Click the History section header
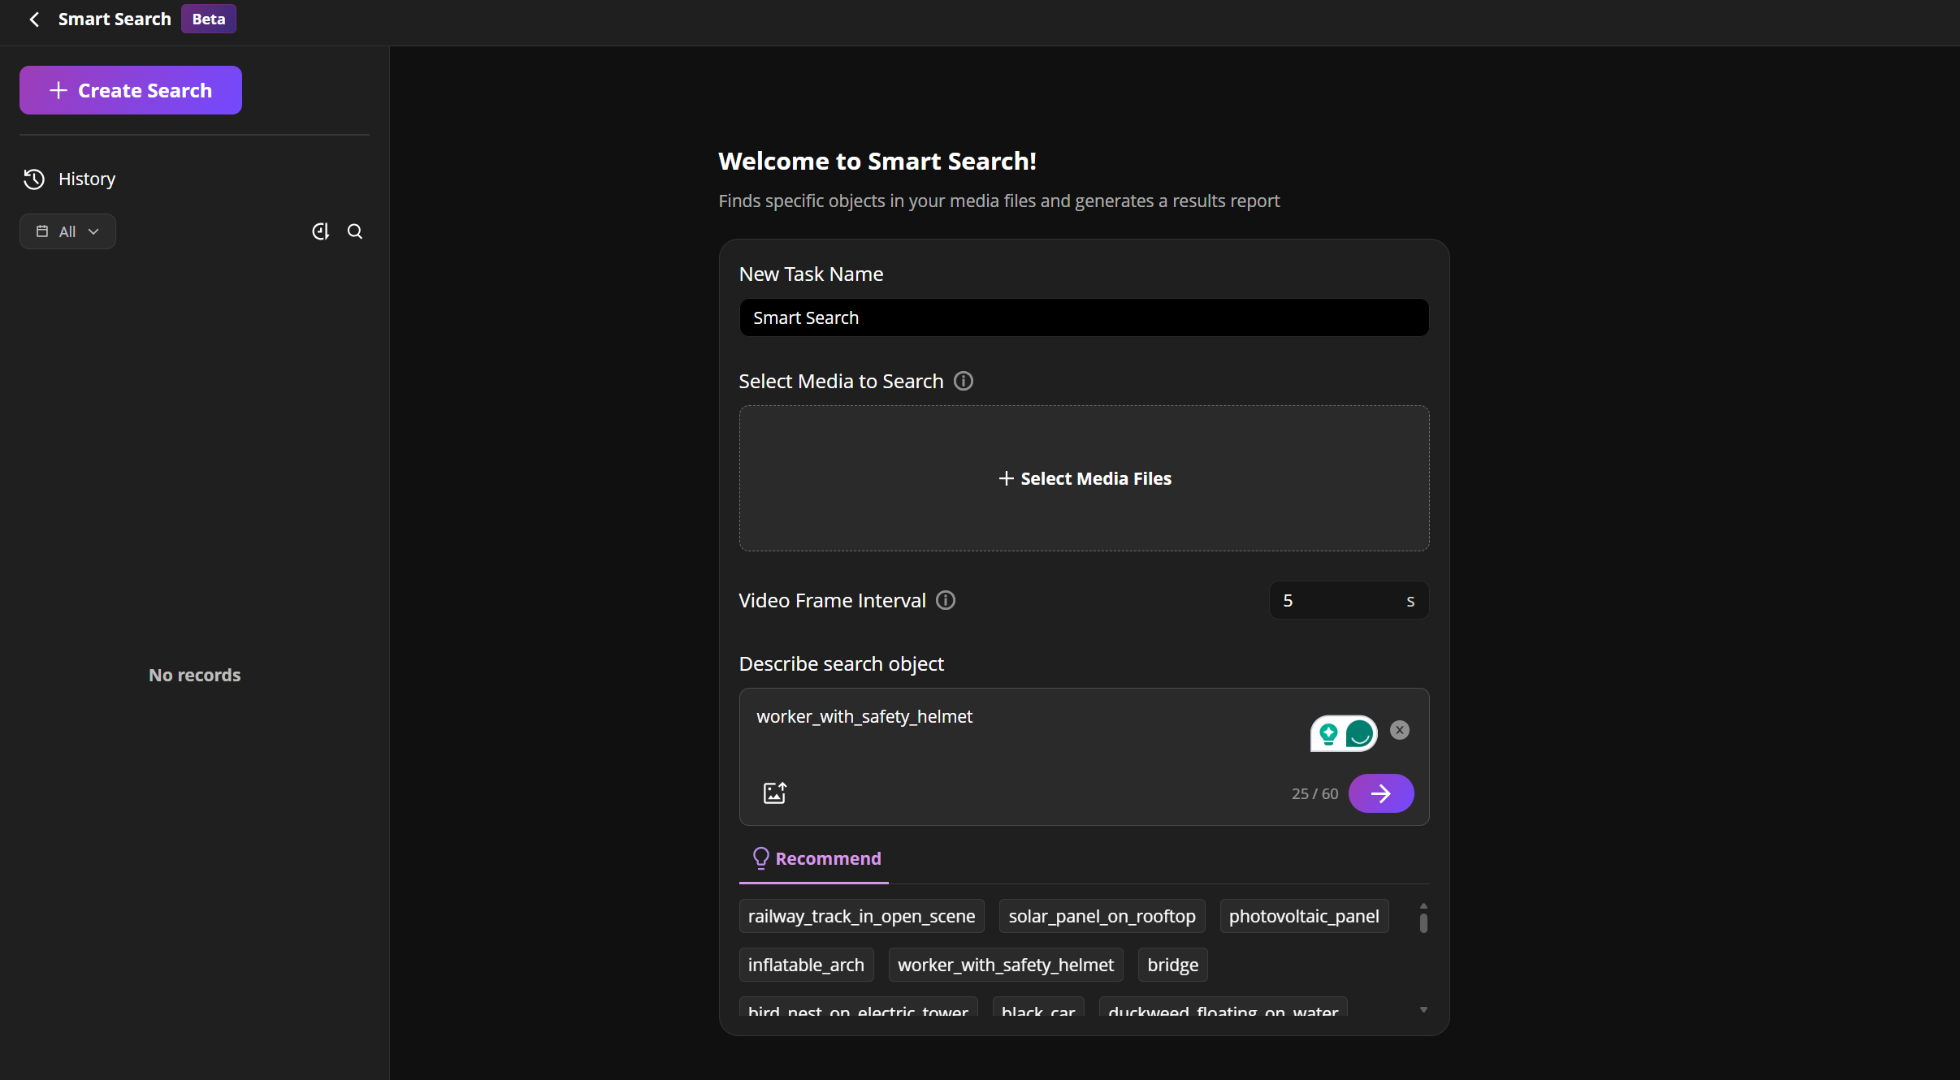Viewport: 1960px width, 1080px height. click(x=86, y=179)
